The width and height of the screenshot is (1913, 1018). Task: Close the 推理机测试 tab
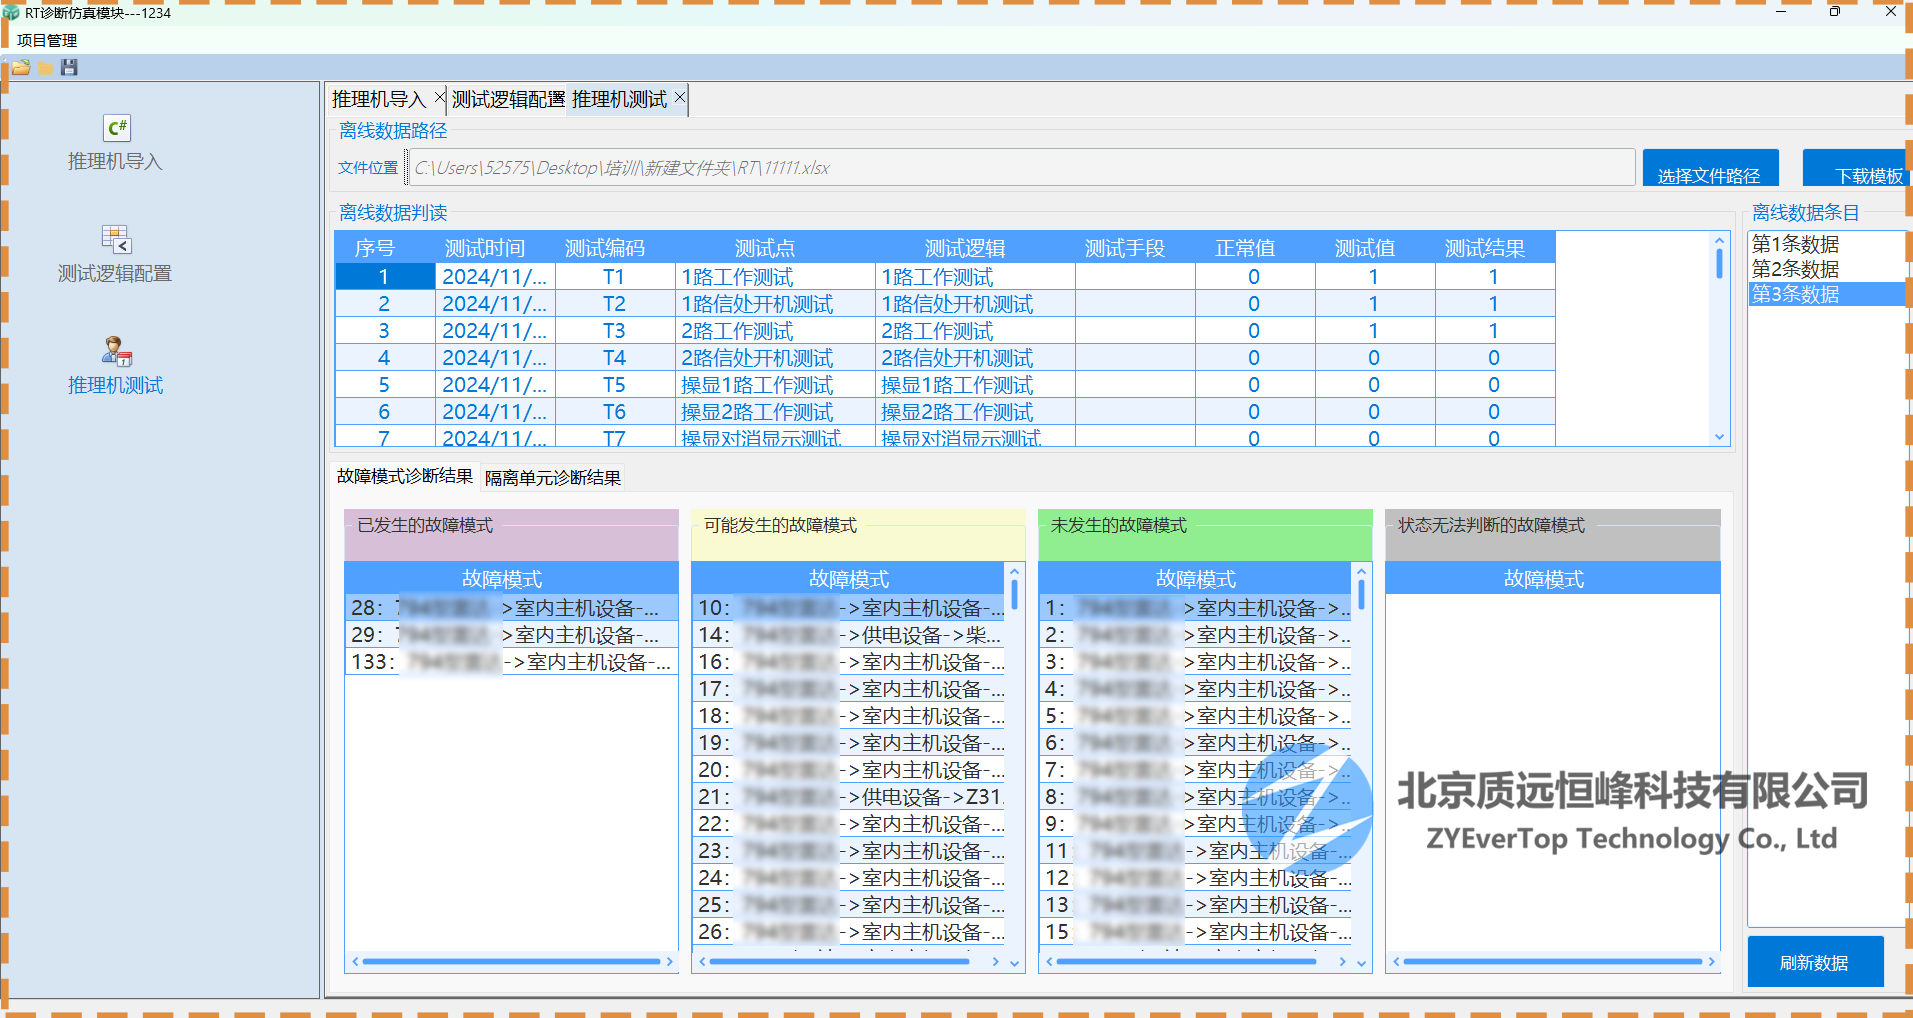pyautogui.click(x=680, y=98)
